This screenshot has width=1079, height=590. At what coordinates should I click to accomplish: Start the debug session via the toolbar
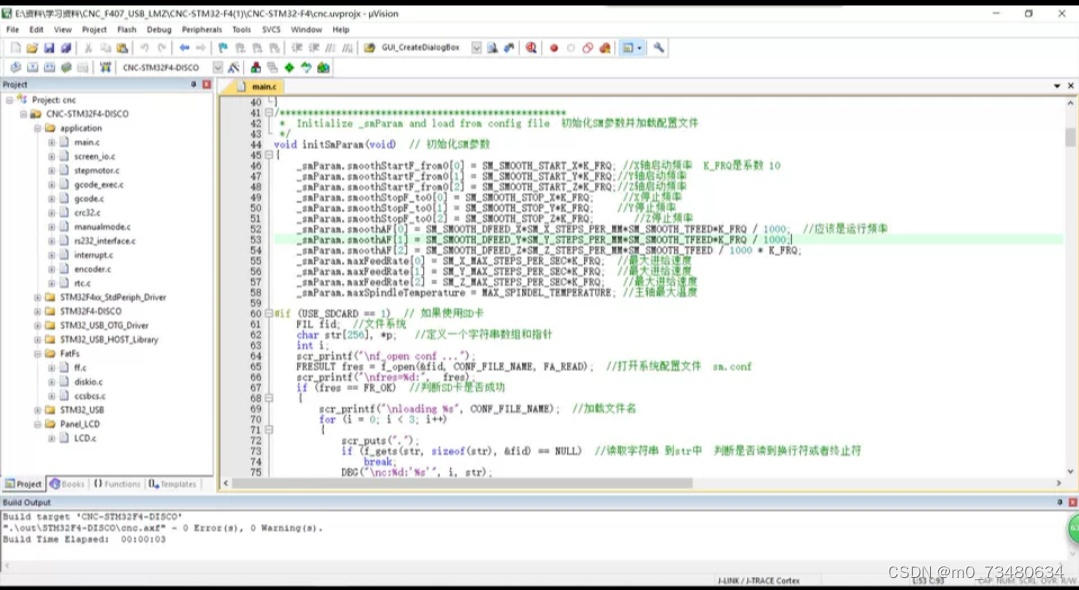(531, 48)
